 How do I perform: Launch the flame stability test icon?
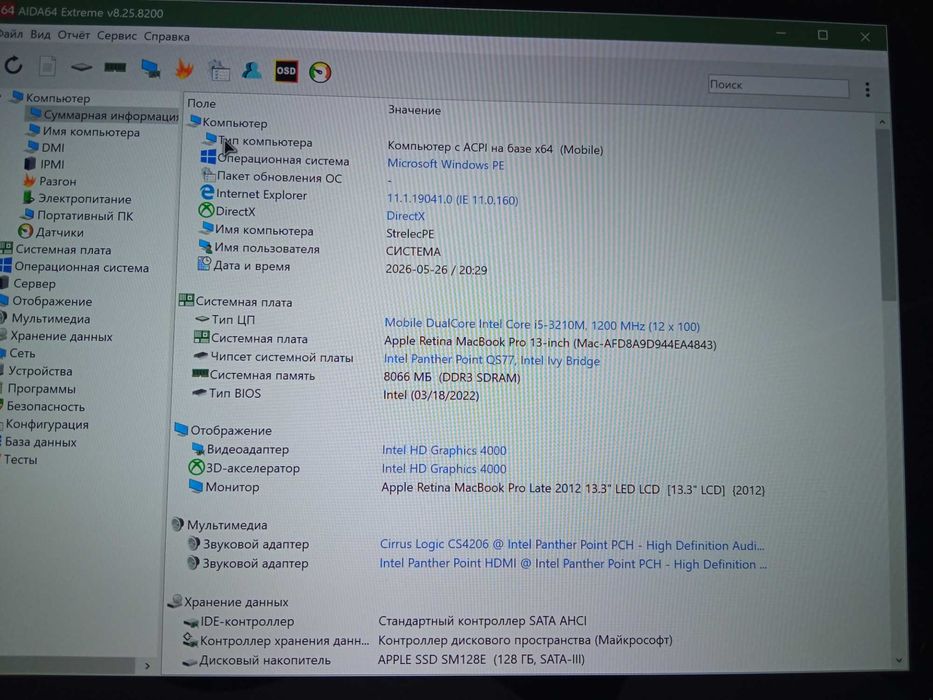pos(184,69)
